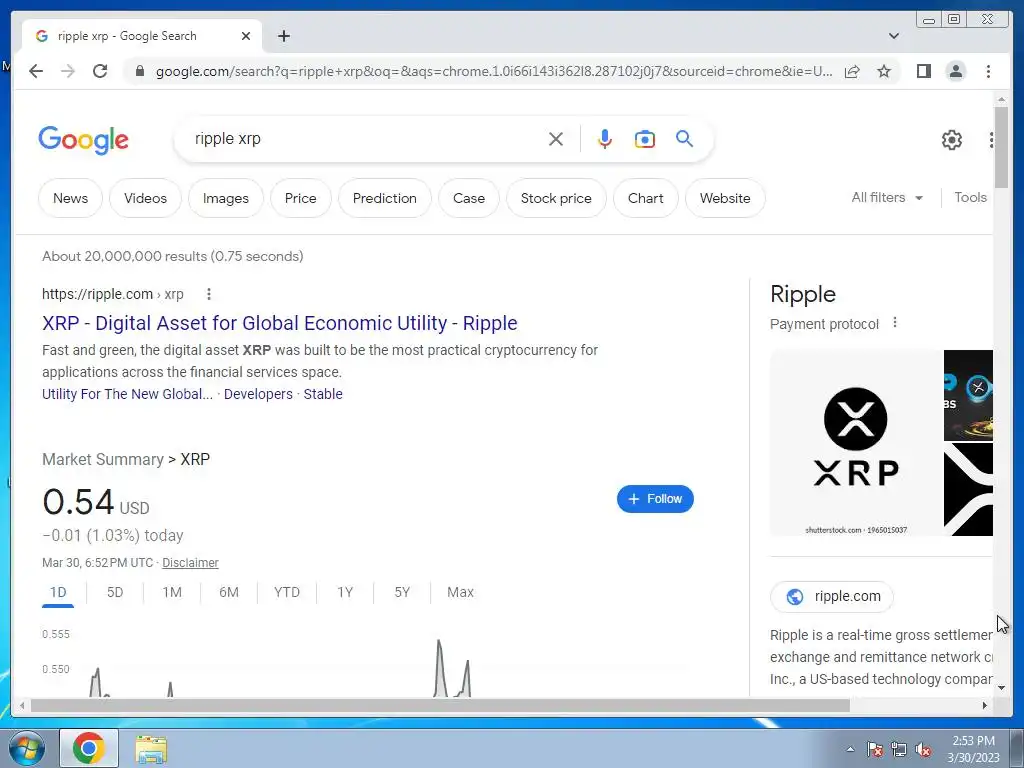Select the Case filter chip
This screenshot has width=1024, height=768.
point(469,198)
